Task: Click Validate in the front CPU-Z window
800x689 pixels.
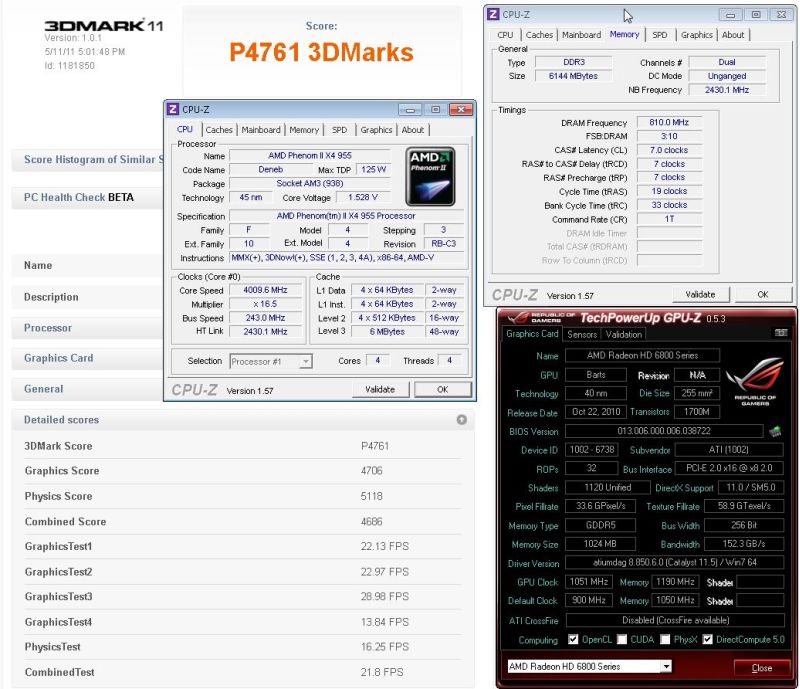Action: coord(380,389)
